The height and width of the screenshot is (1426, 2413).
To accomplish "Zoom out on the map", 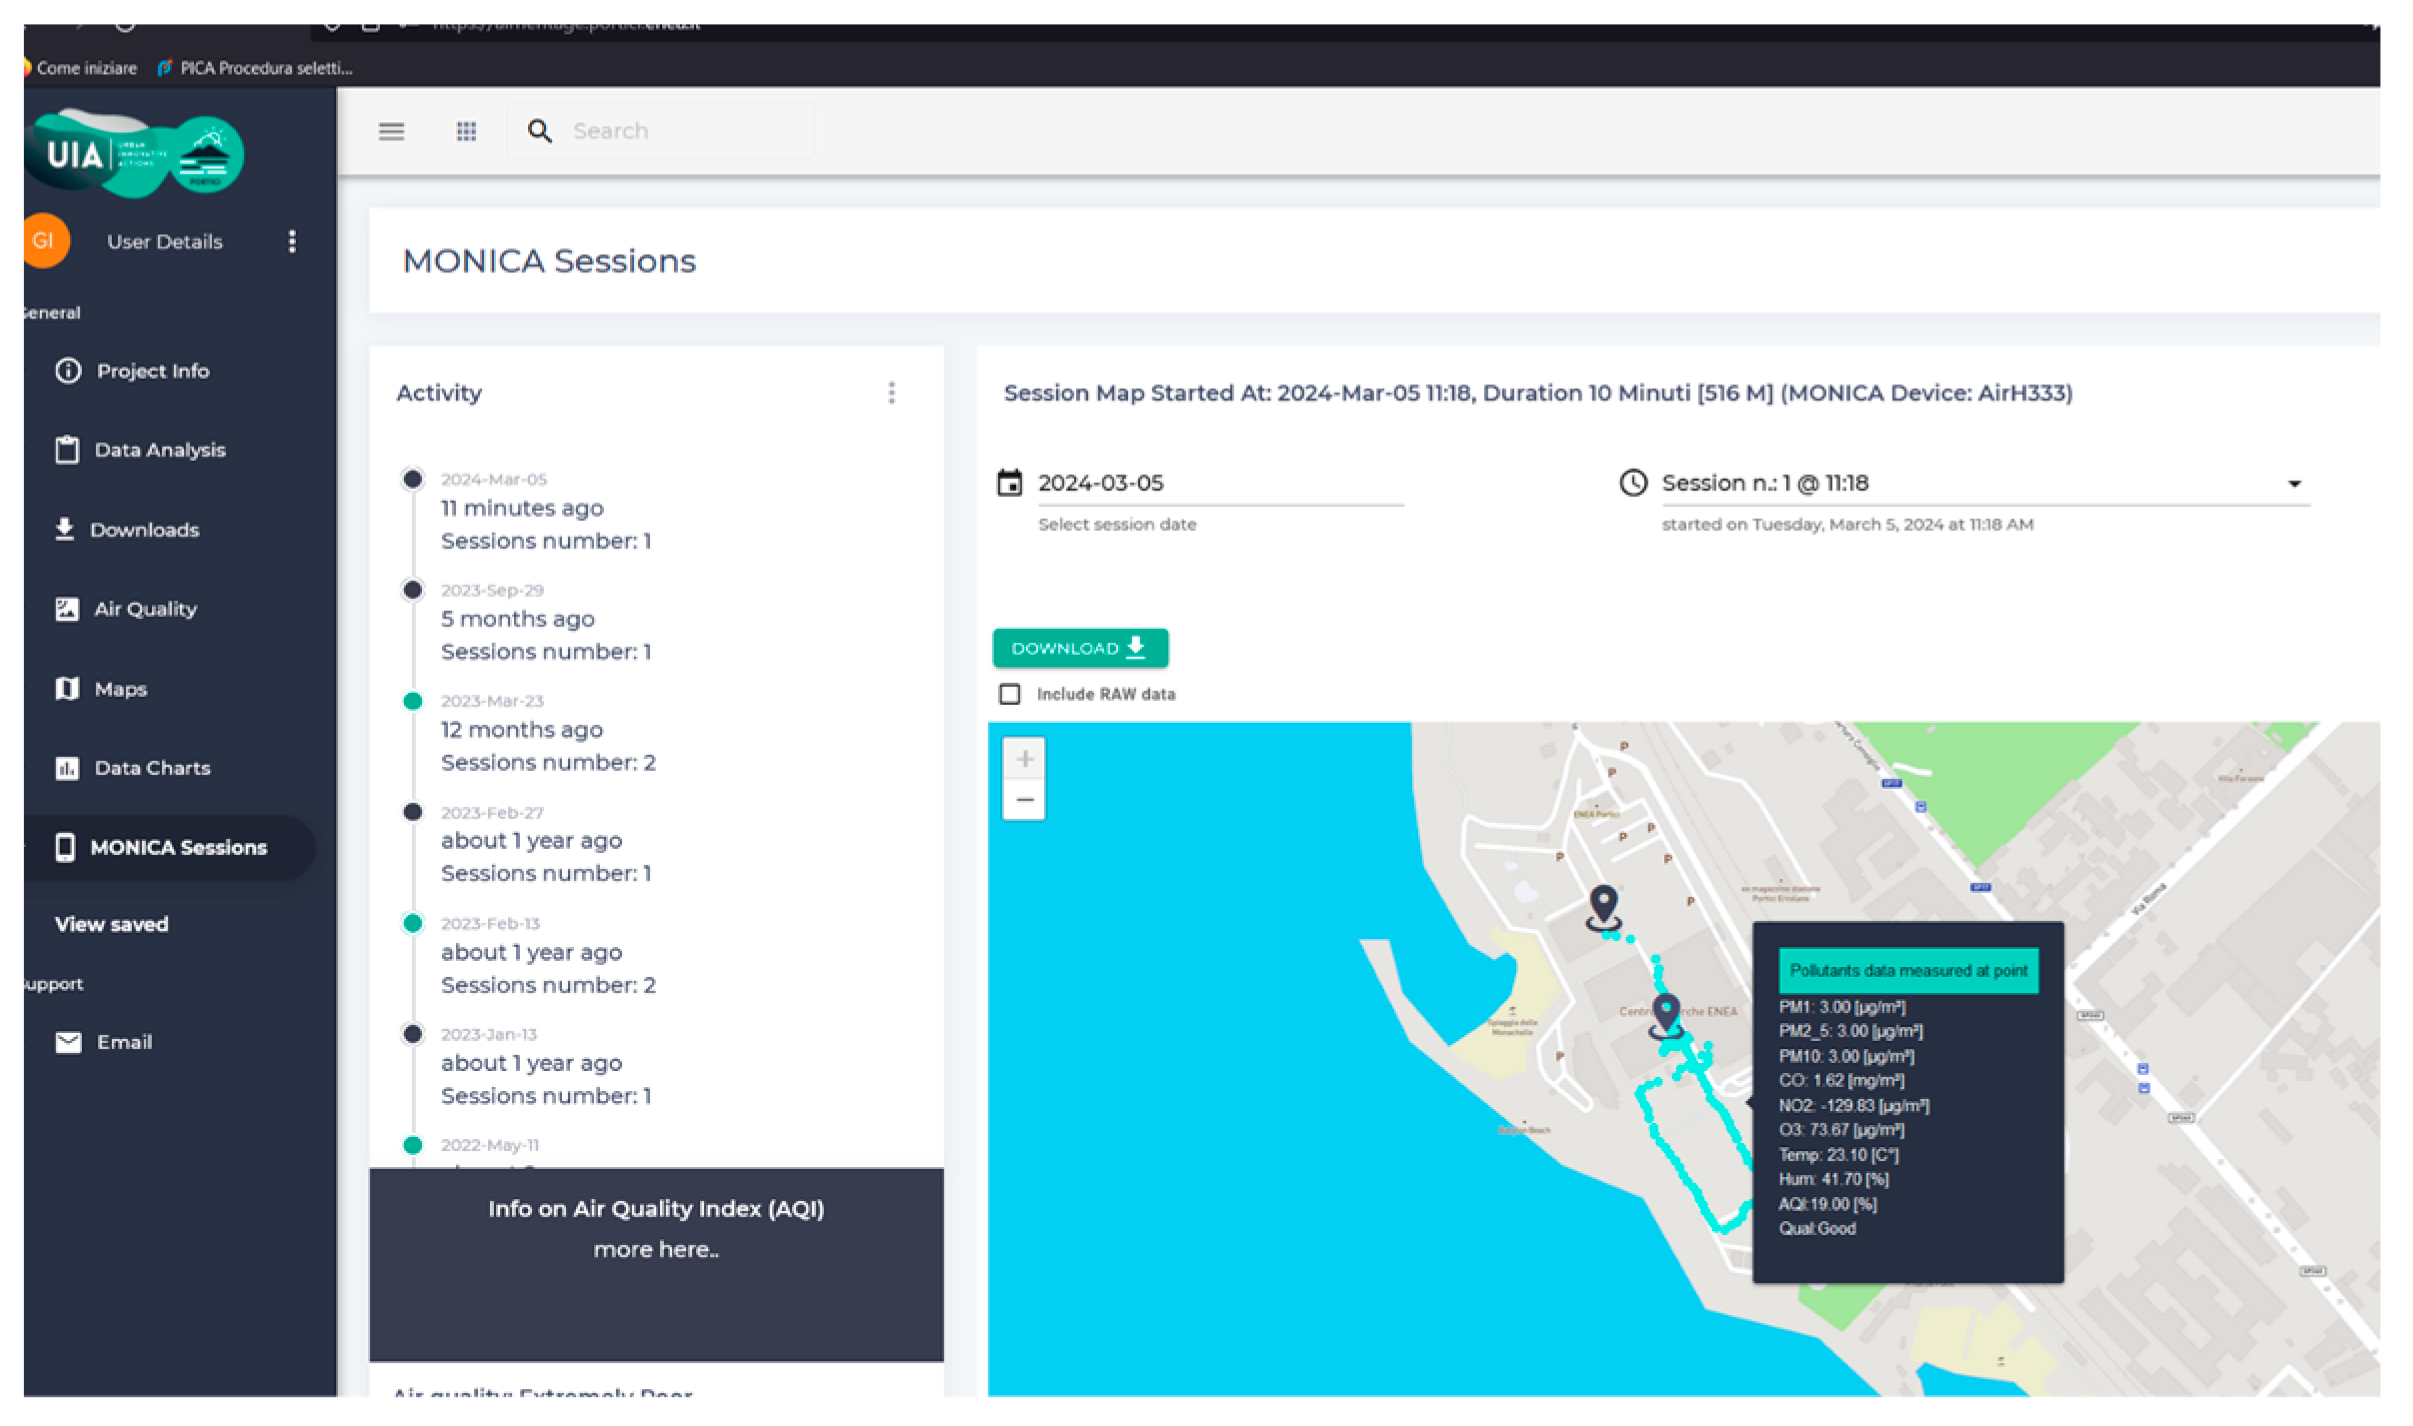I will 1024,800.
